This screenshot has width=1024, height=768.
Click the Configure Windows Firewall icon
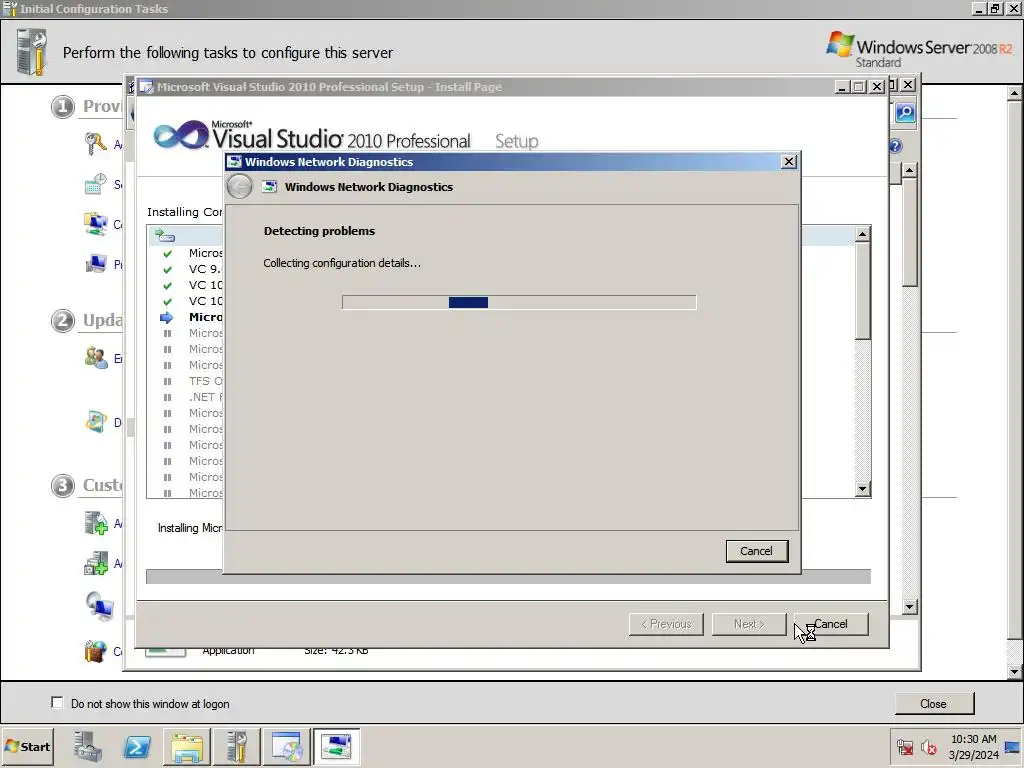pos(95,650)
